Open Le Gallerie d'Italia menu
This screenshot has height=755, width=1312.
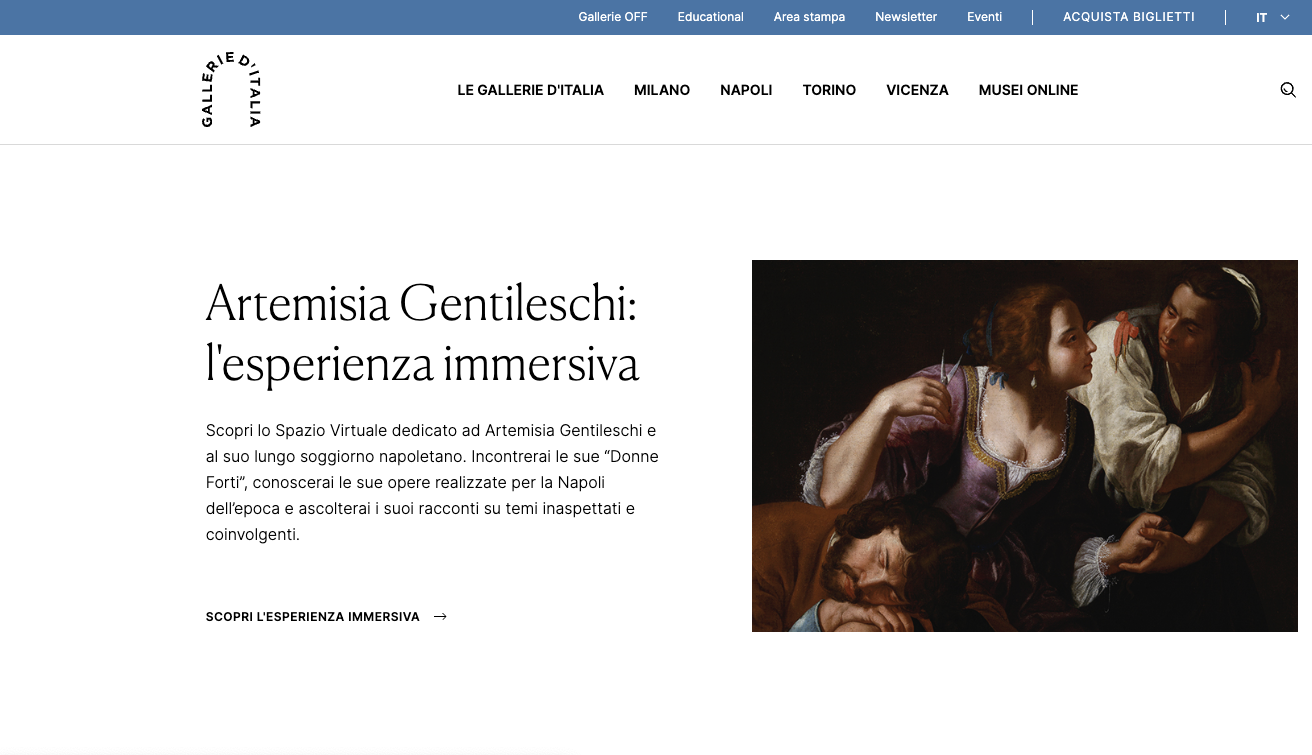531,90
